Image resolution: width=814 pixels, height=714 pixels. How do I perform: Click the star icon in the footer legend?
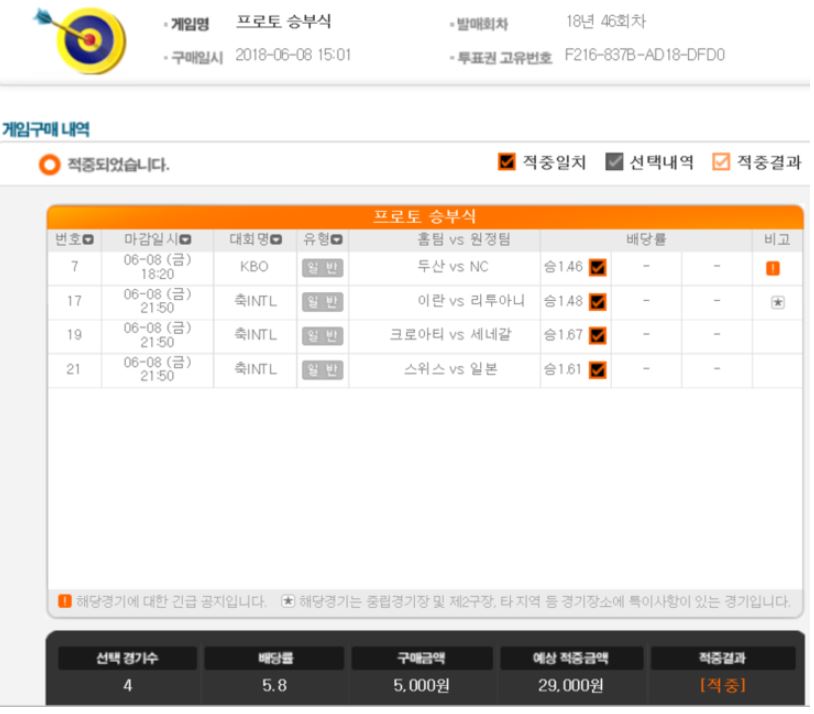288,601
